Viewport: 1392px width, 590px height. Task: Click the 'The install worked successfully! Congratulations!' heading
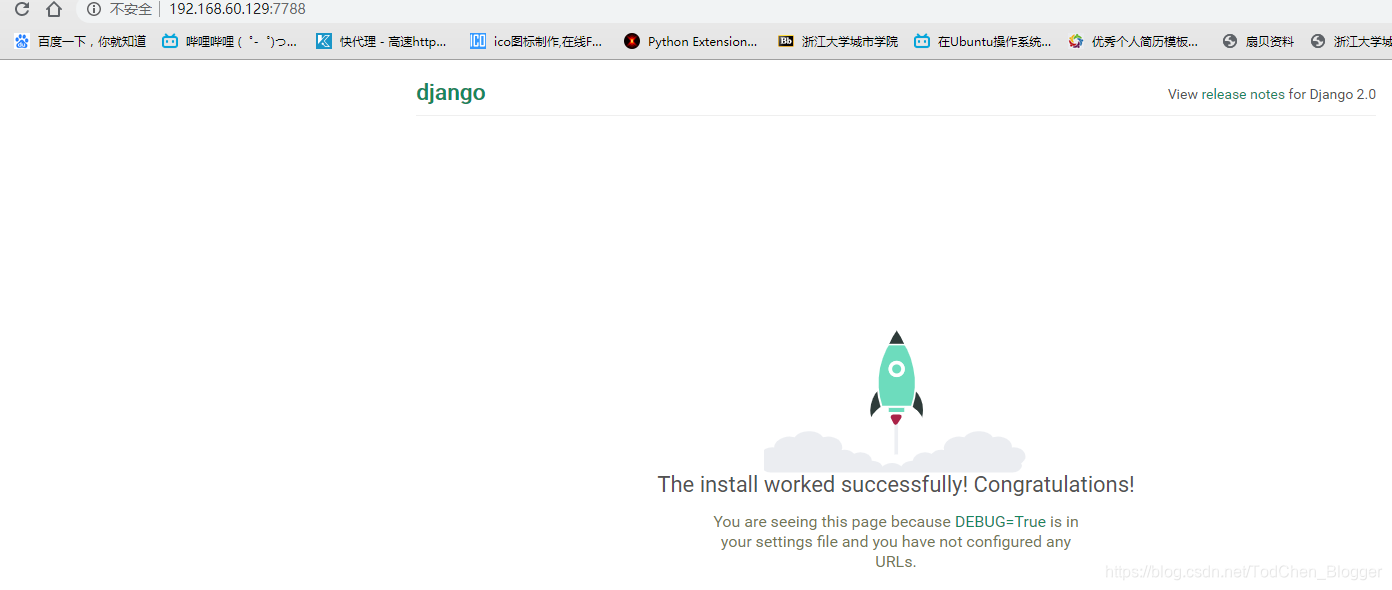pos(896,485)
